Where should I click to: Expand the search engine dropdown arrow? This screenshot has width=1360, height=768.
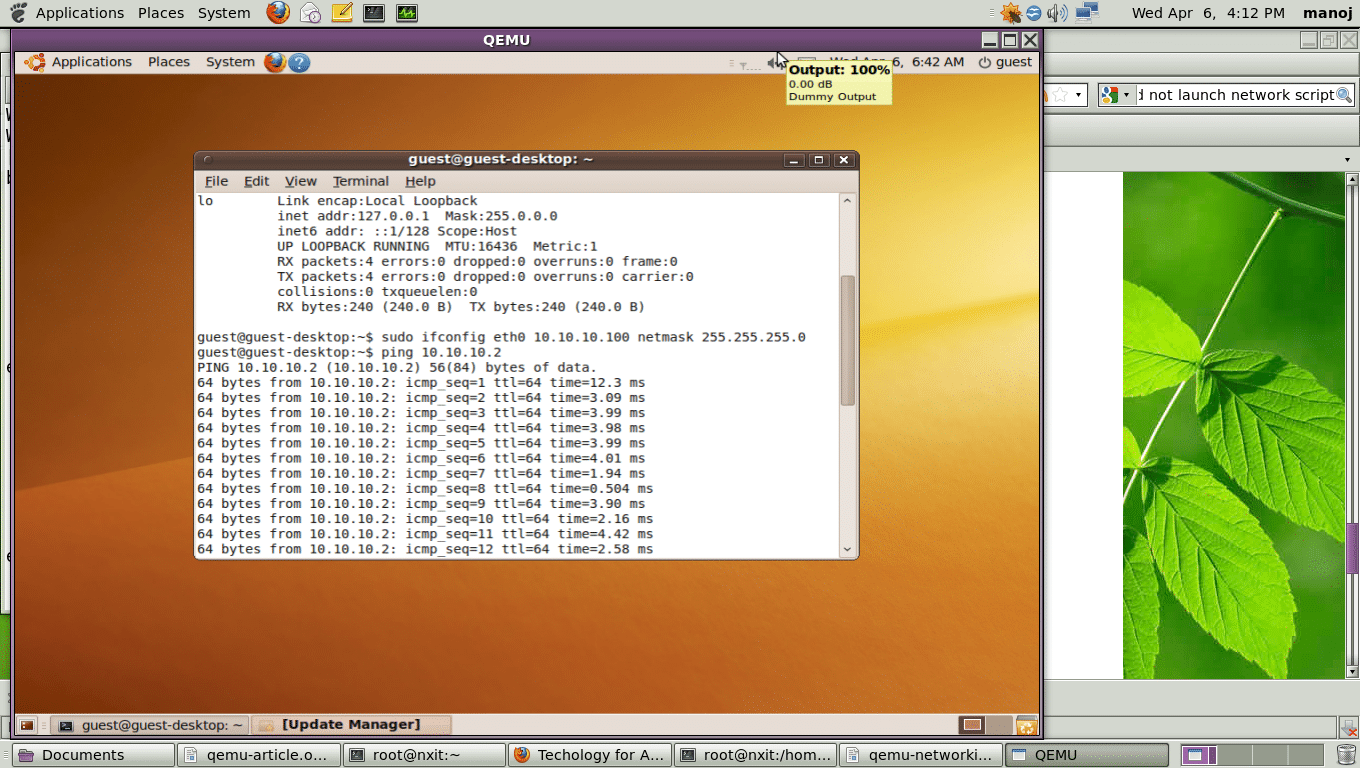[1127, 95]
